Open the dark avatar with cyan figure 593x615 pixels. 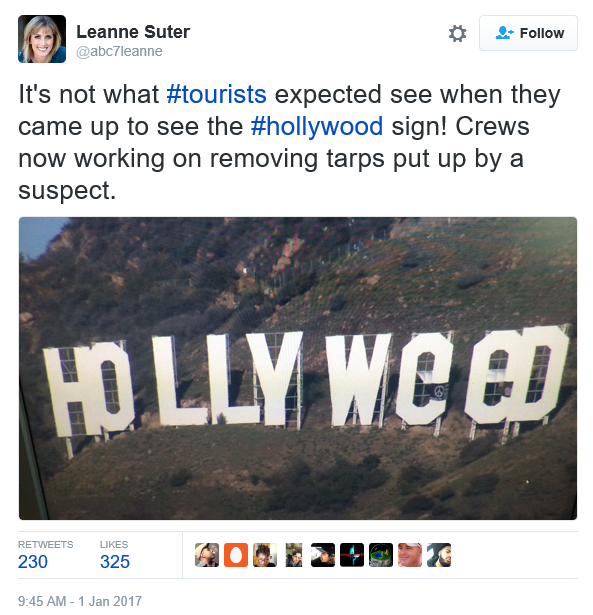point(352,555)
